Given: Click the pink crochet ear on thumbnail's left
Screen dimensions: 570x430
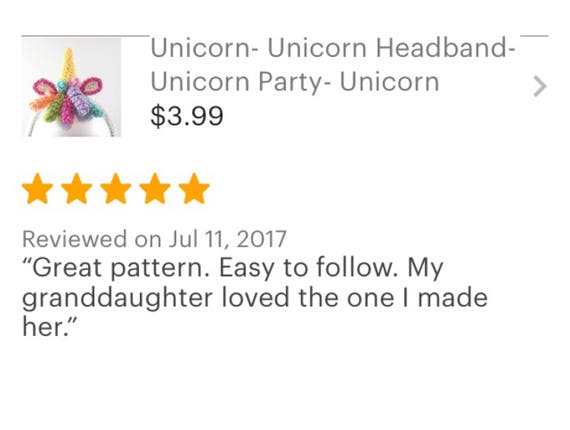Looking at the screenshot, I should [43, 87].
